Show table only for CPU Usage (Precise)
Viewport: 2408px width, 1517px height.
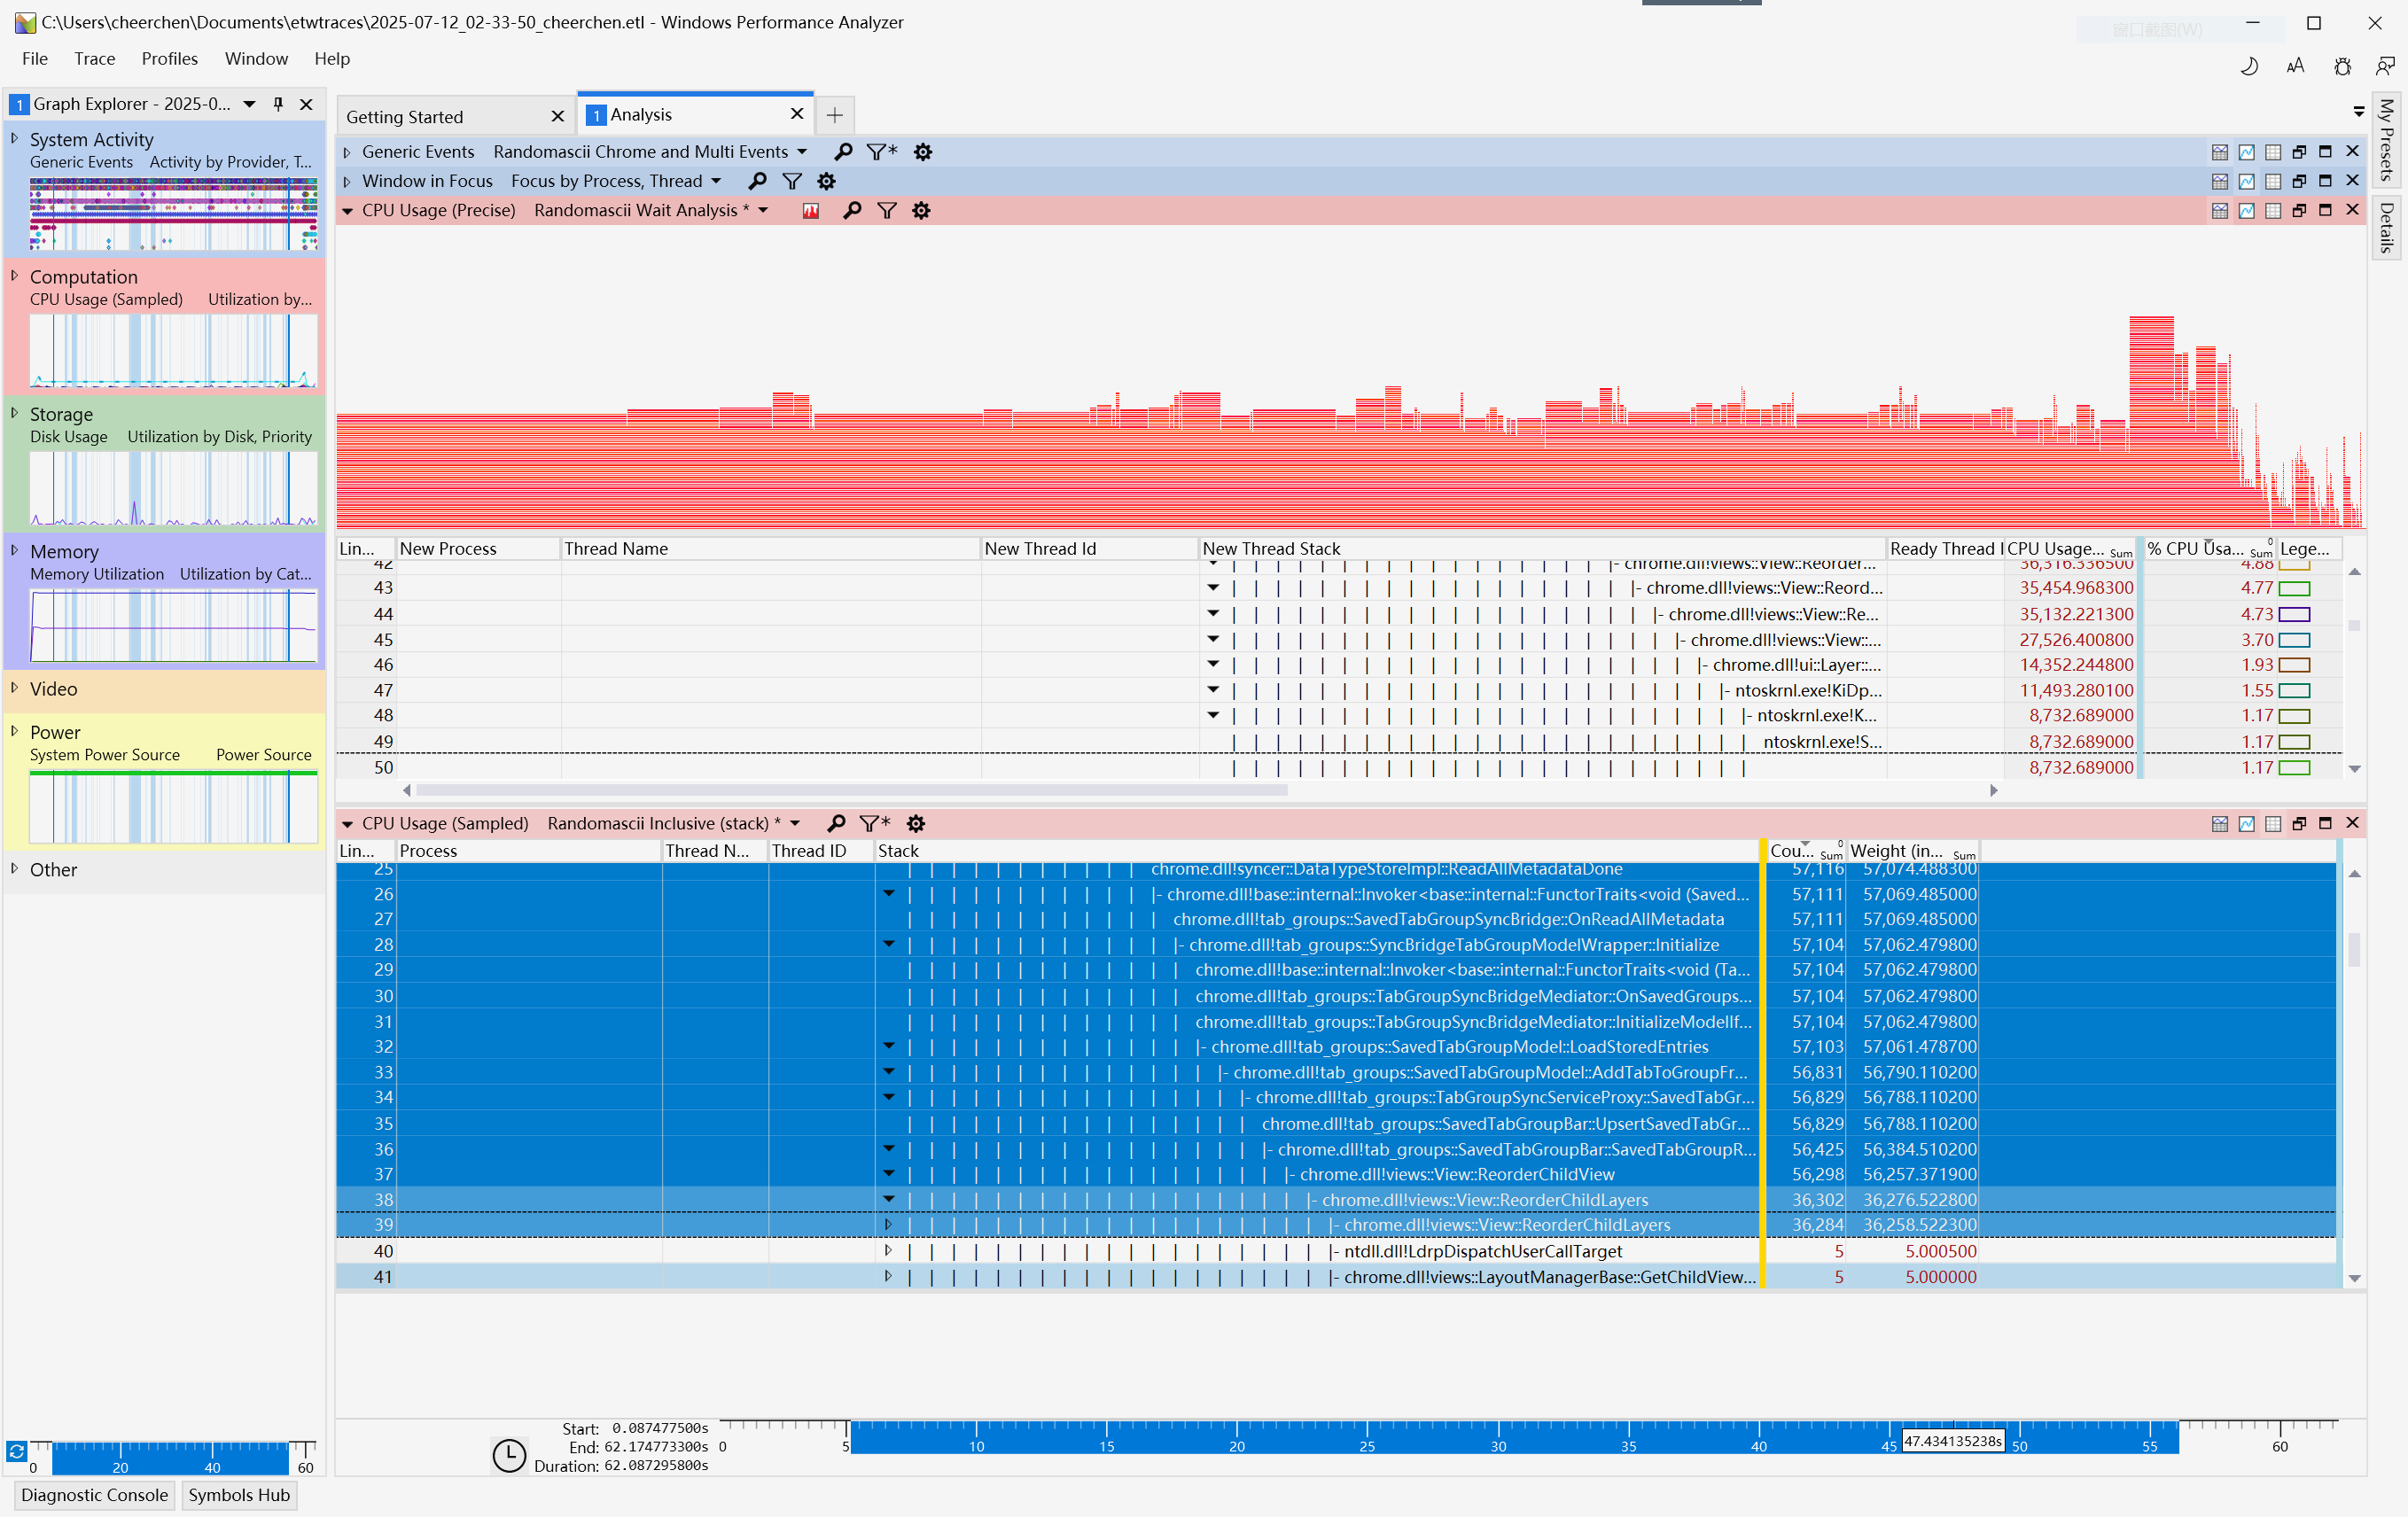[2273, 210]
